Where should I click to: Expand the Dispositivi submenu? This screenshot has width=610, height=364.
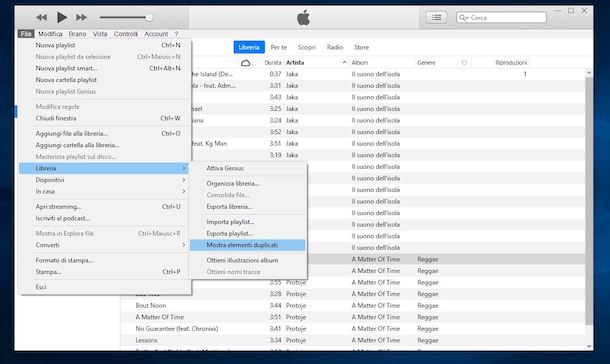click(105, 180)
